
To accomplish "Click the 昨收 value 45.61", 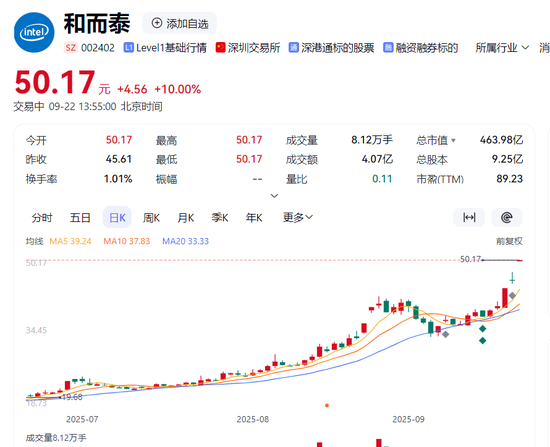I will pyautogui.click(x=119, y=159).
